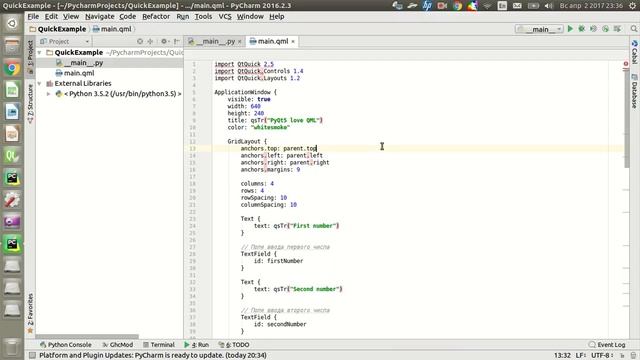Open the Python Console tool window
Image resolution: width=640 pixels, height=360 pixels.
(x=66, y=345)
